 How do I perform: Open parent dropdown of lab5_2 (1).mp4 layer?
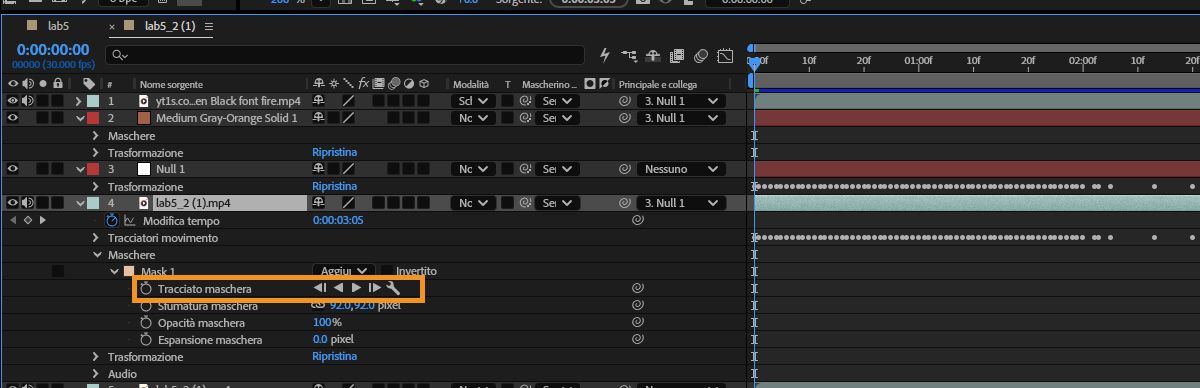click(x=681, y=203)
